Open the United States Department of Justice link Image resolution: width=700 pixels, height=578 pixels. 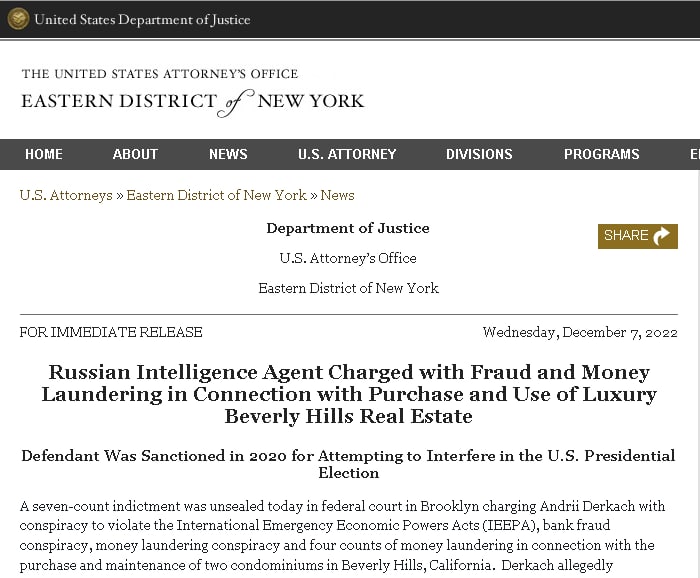click(x=142, y=20)
